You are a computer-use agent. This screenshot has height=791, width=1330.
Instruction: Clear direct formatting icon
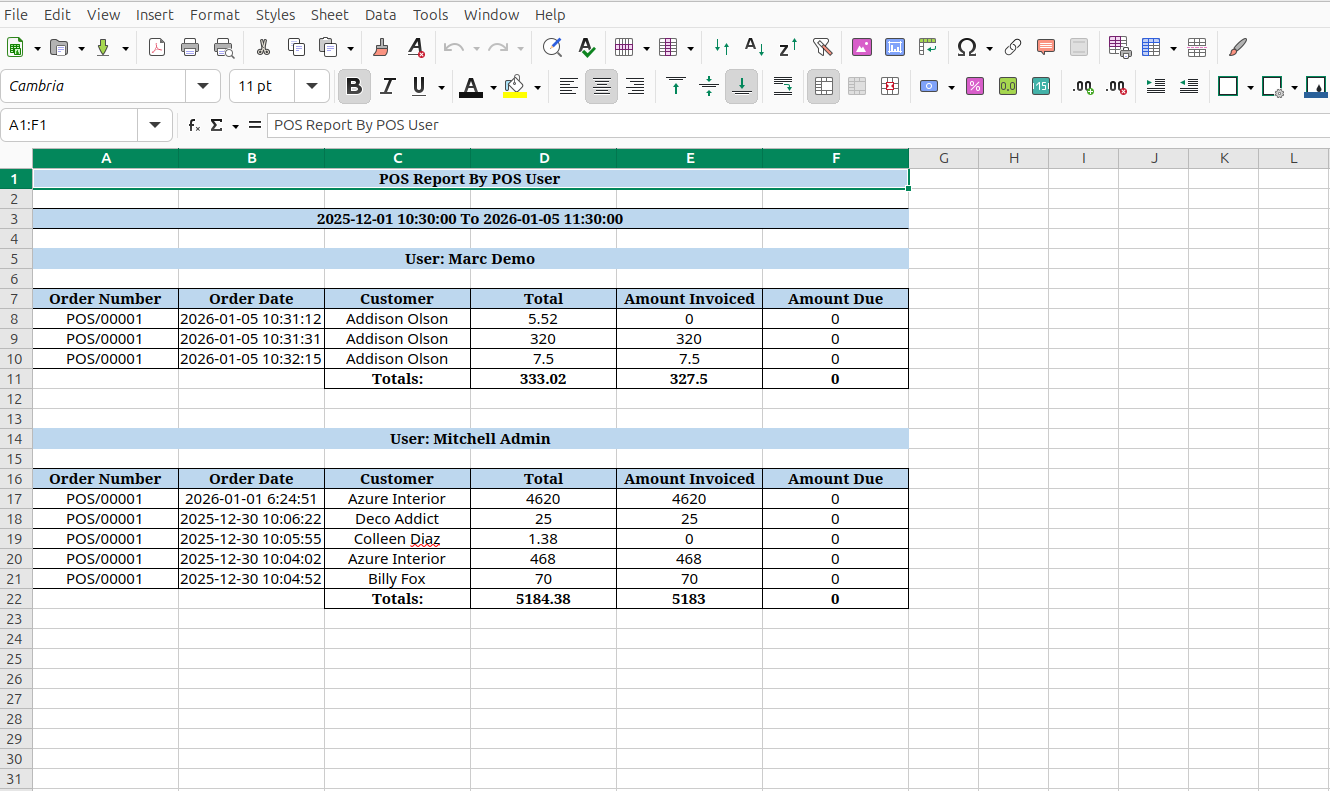pos(416,47)
